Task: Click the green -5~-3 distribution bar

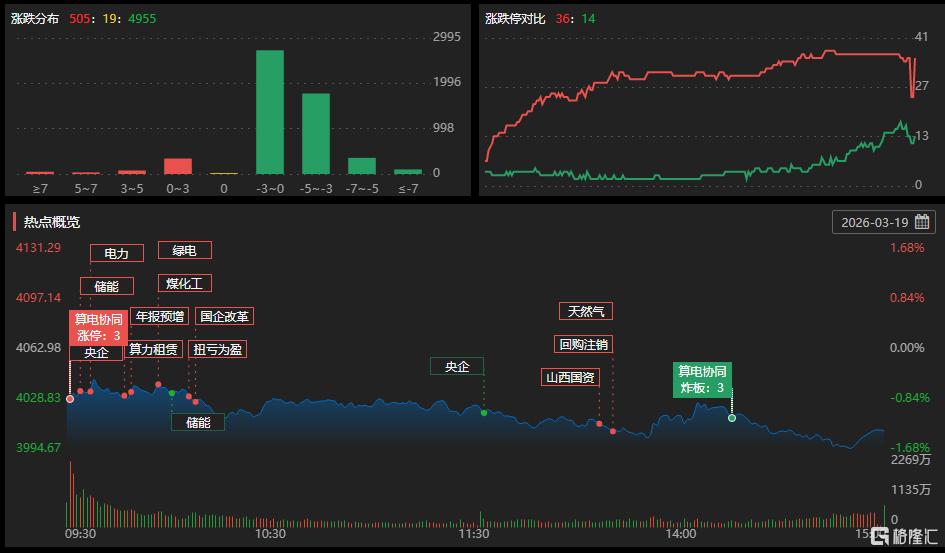Action: [316, 134]
